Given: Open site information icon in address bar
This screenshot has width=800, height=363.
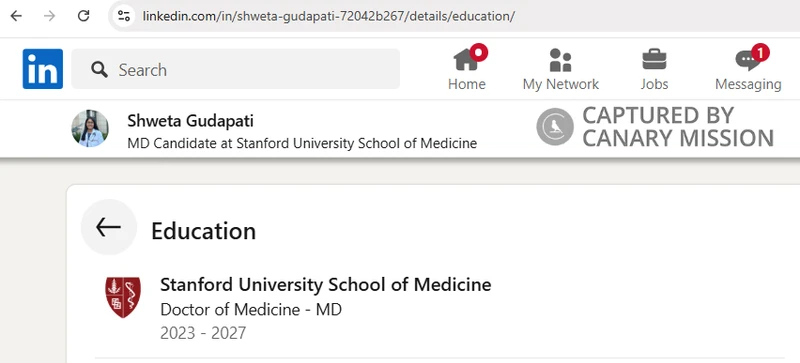Looking at the screenshot, I should [123, 16].
